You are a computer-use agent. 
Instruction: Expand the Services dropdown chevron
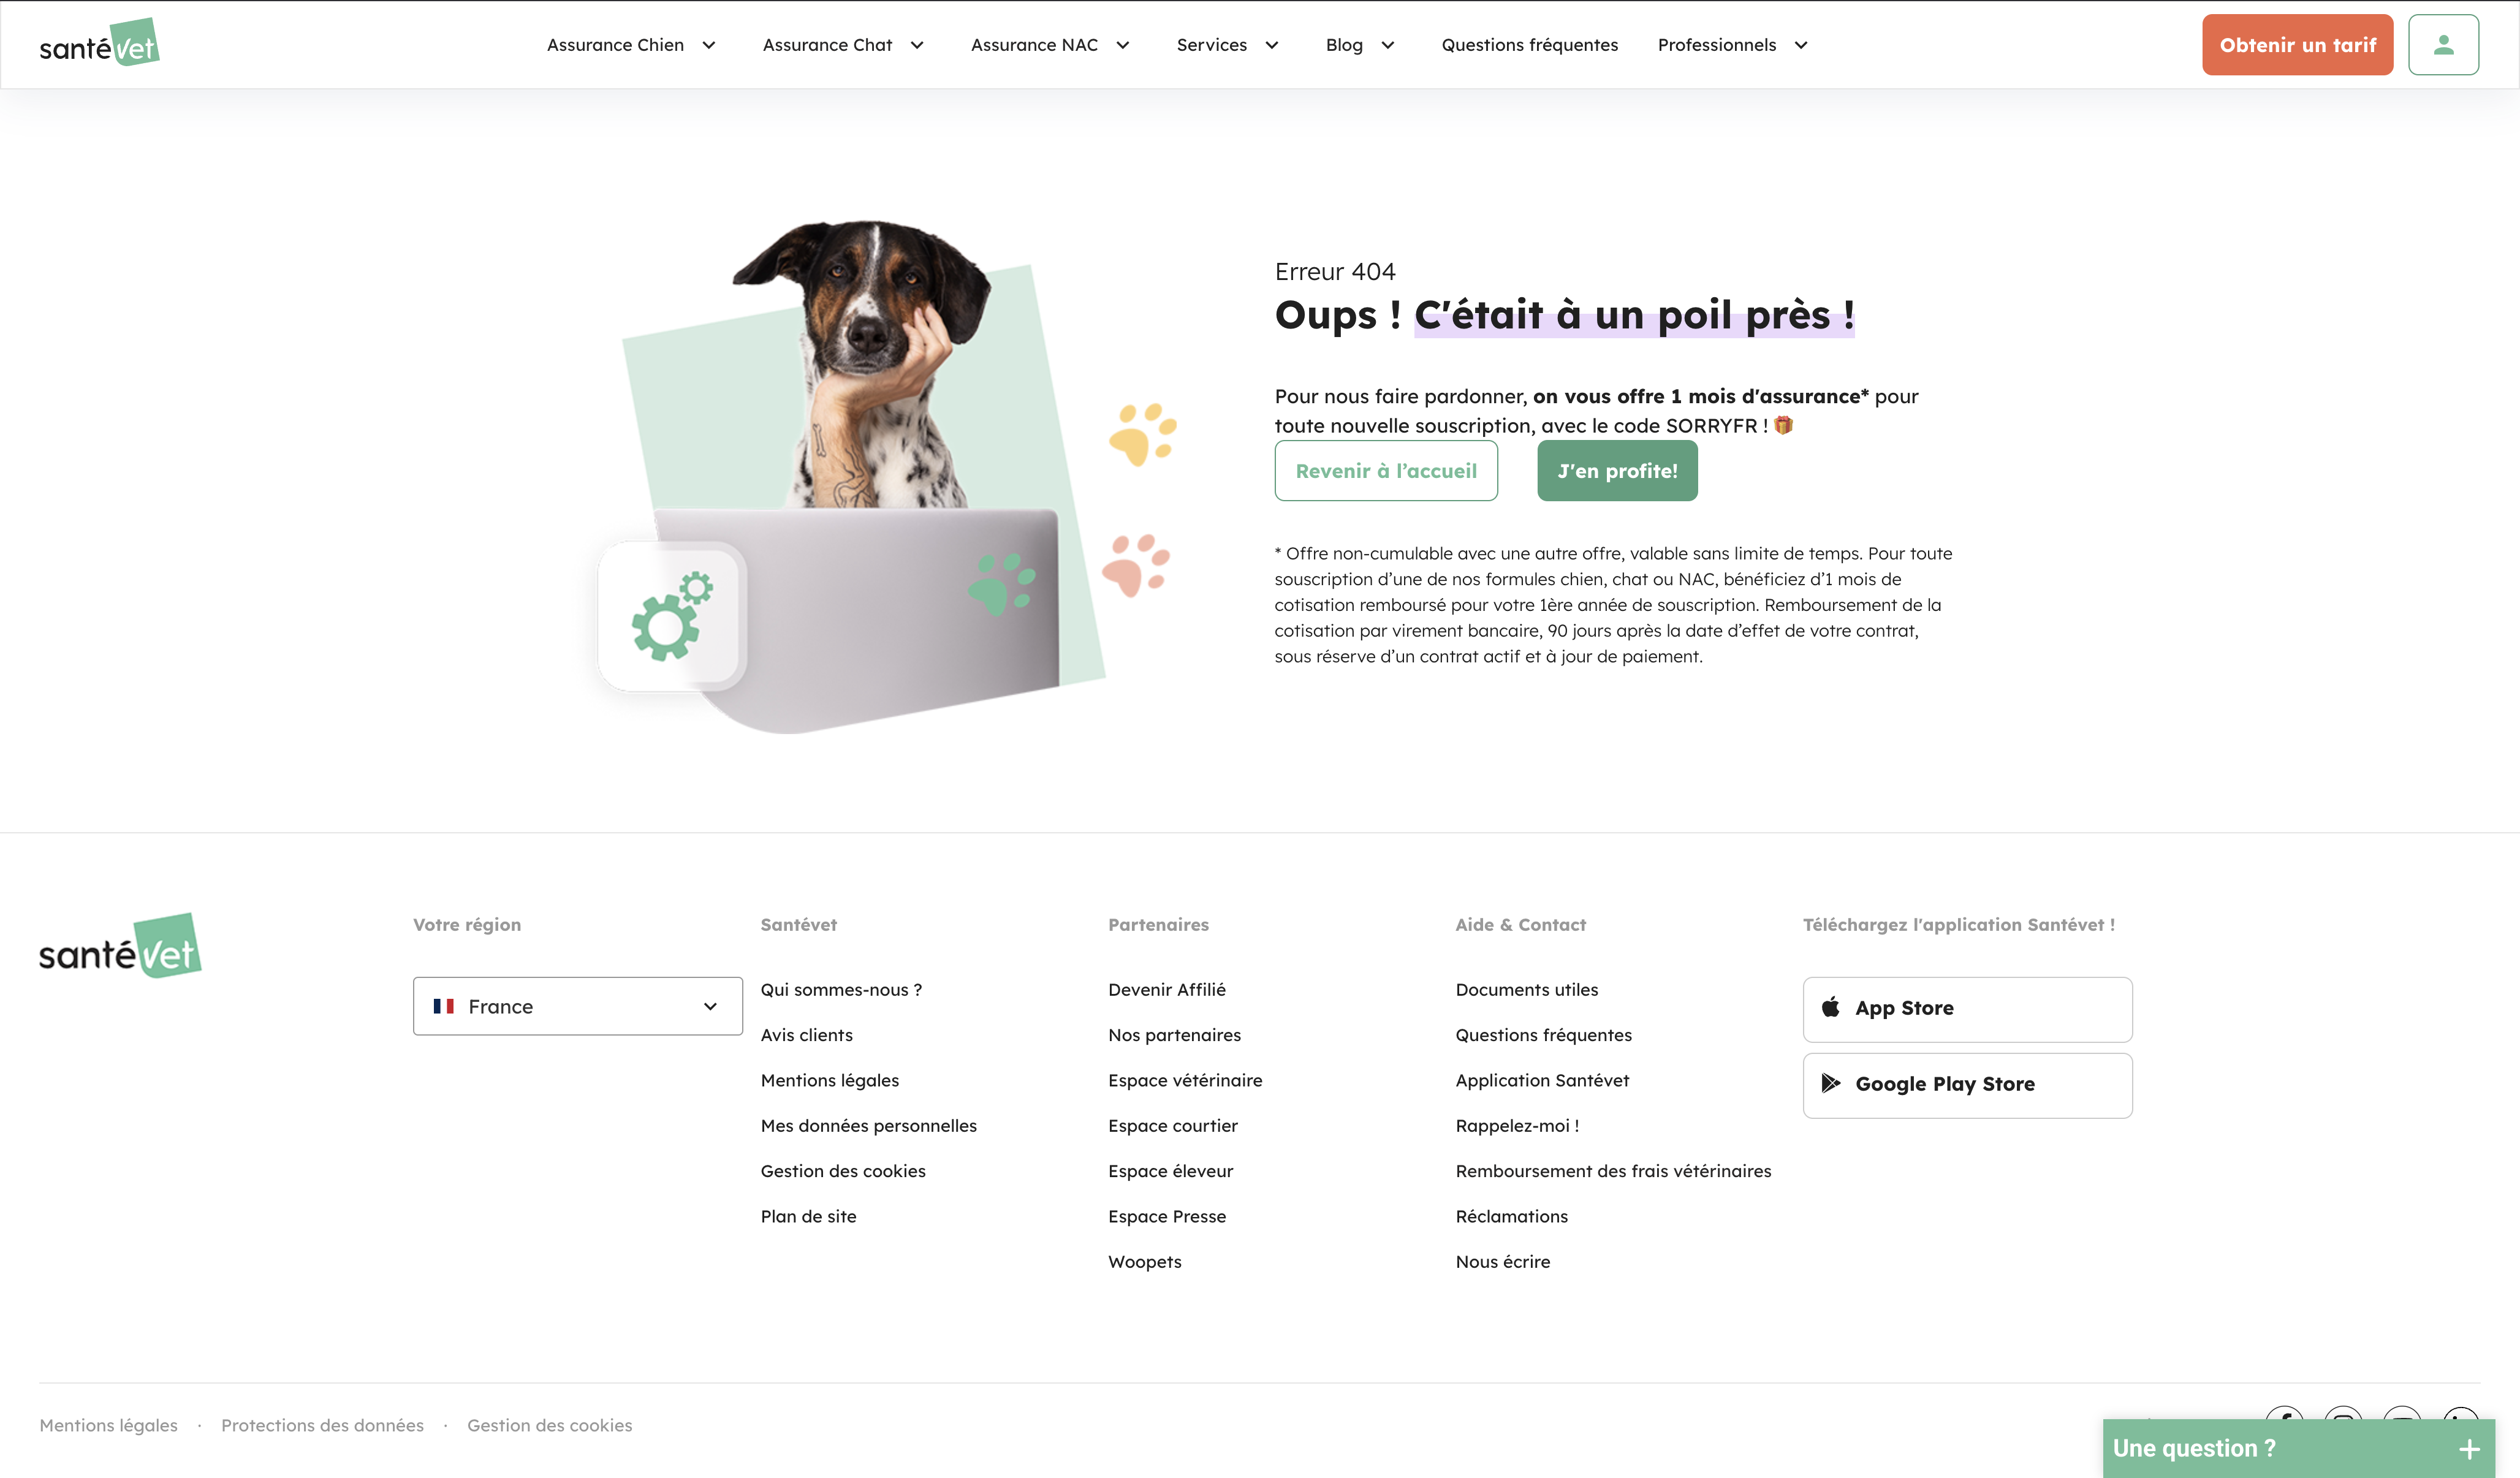(x=1272, y=45)
